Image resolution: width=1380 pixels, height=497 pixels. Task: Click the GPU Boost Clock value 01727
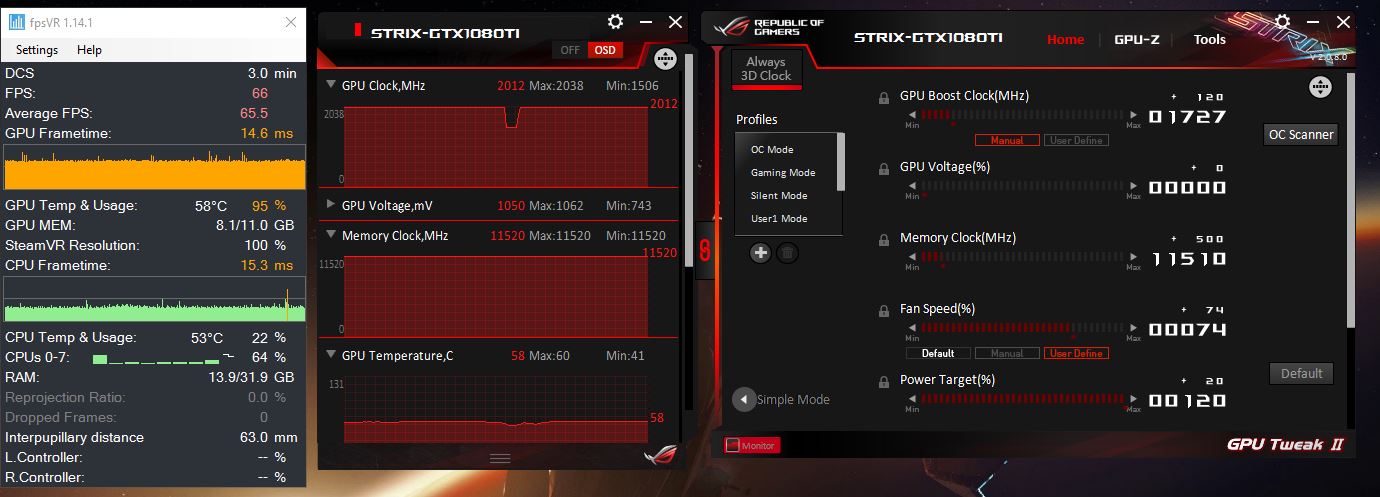pos(1187,116)
